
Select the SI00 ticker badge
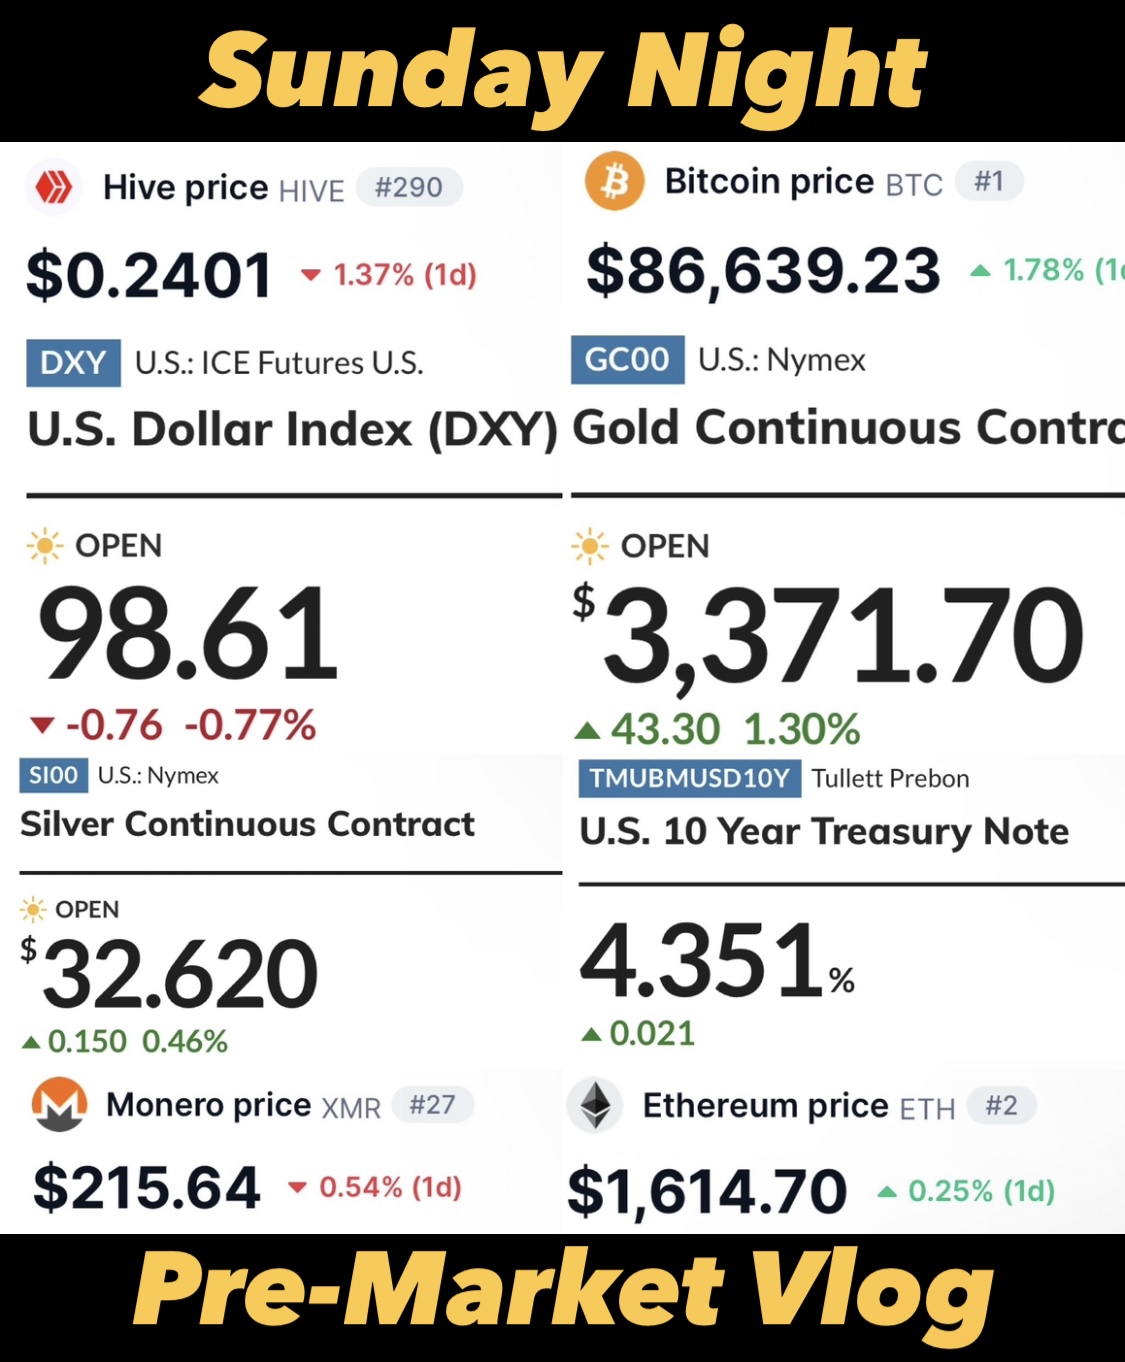(x=53, y=776)
